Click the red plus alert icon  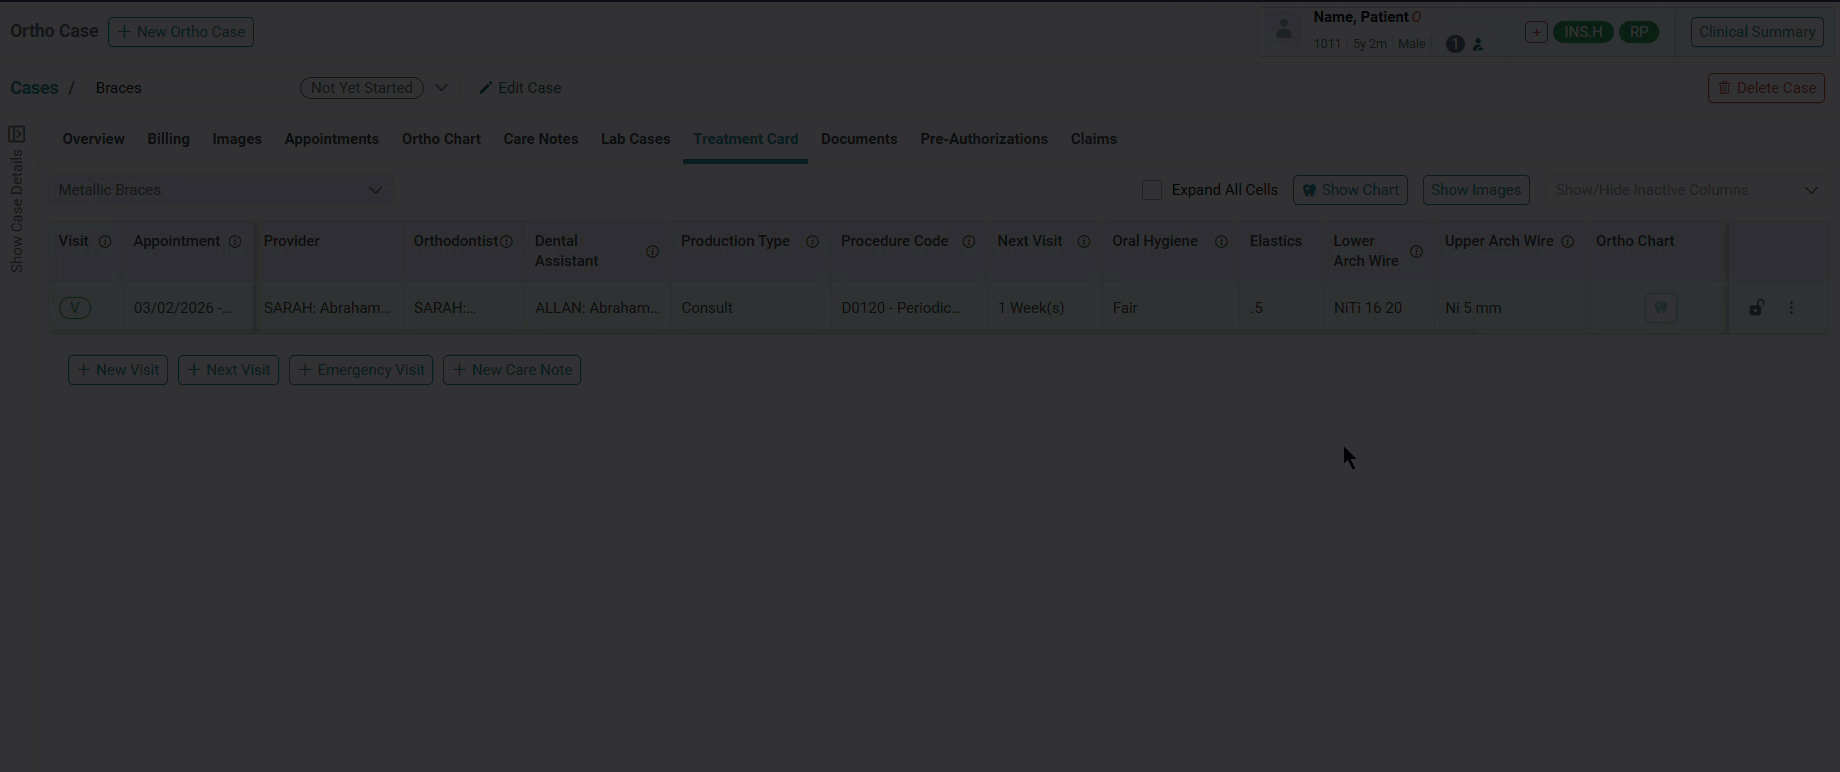tap(1536, 32)
